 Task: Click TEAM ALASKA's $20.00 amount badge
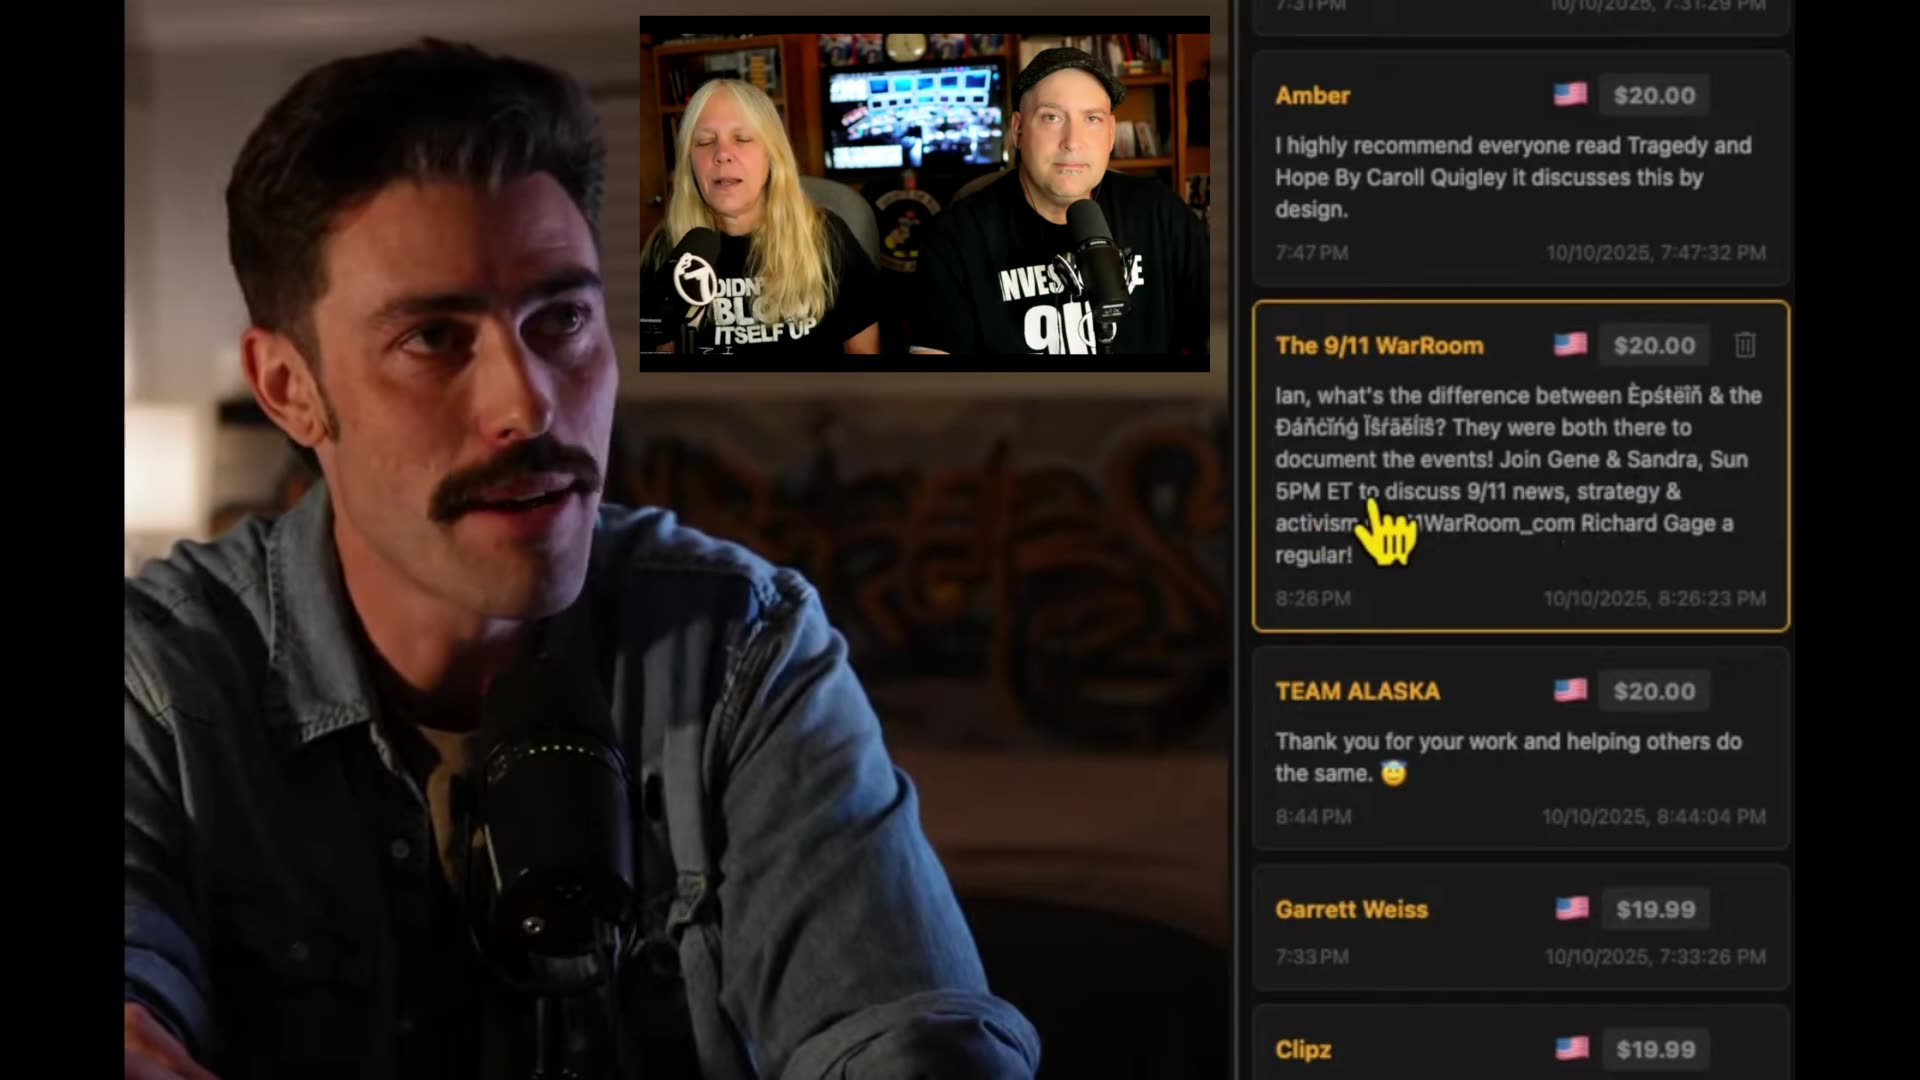pos(1654,691)
